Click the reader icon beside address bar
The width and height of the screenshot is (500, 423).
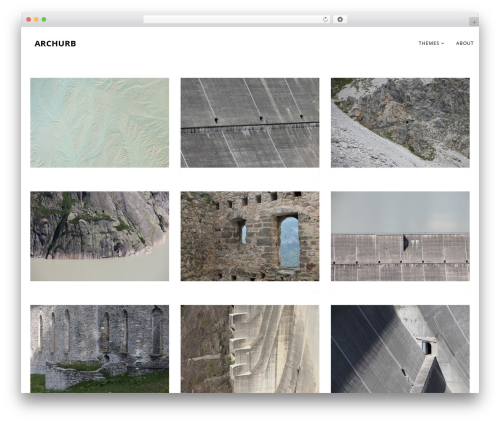click(340, 20)
